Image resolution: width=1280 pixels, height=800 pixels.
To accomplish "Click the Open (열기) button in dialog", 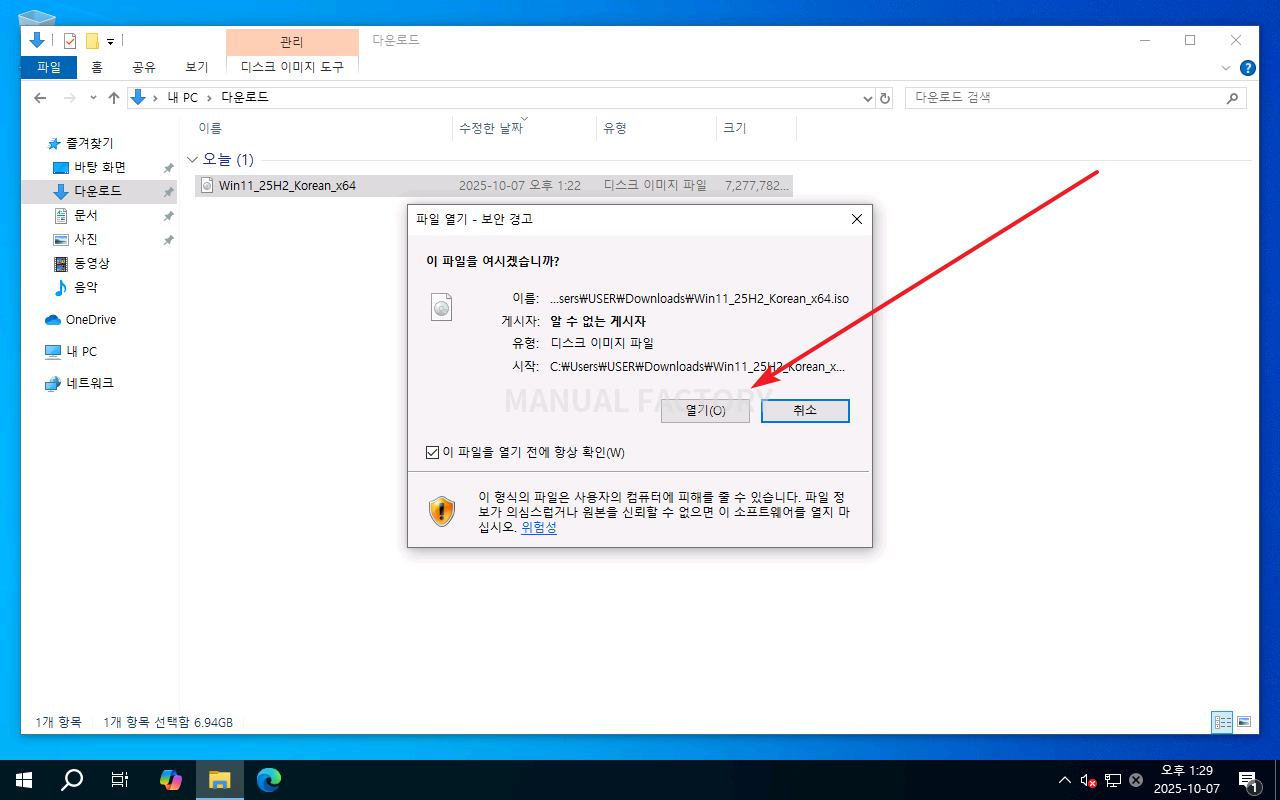I will coord(705,411).
